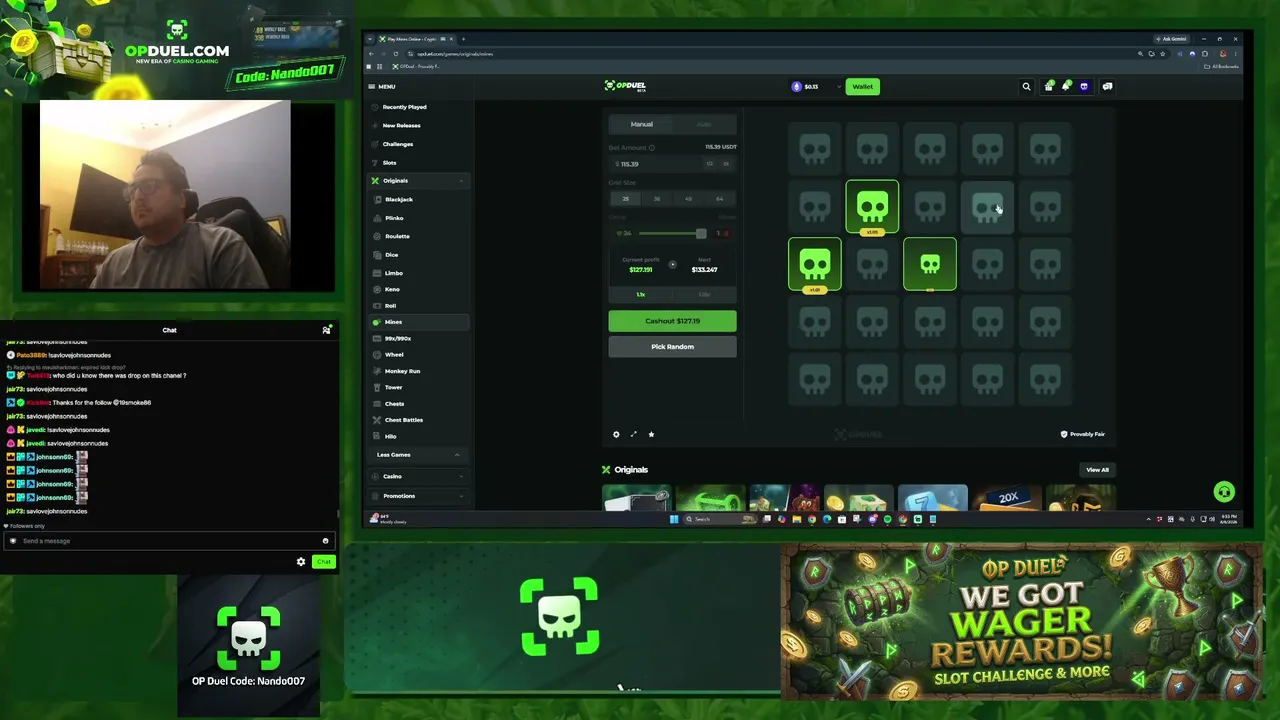The width and height of the screenshot is (1280, 720).
Task: Collapse the Originals sidebar section
Action: [462, 181]
